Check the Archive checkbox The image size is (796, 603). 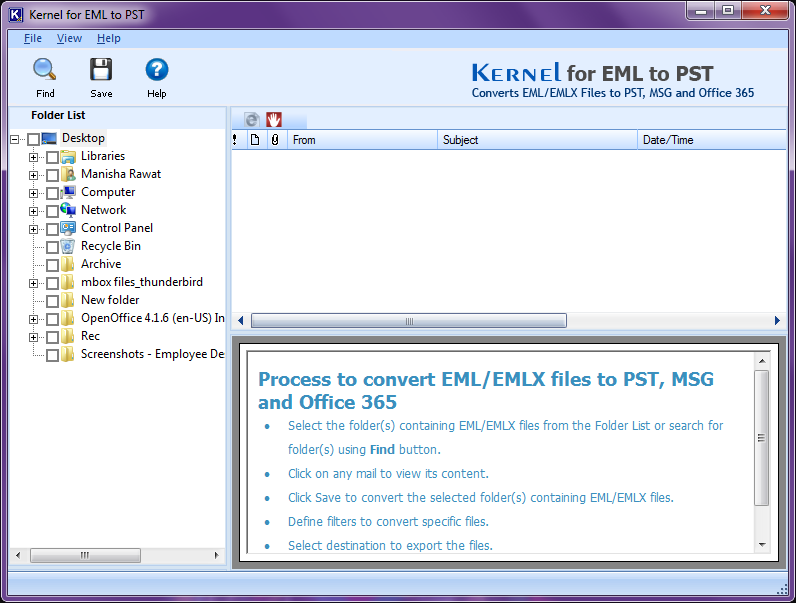[52, 265]
